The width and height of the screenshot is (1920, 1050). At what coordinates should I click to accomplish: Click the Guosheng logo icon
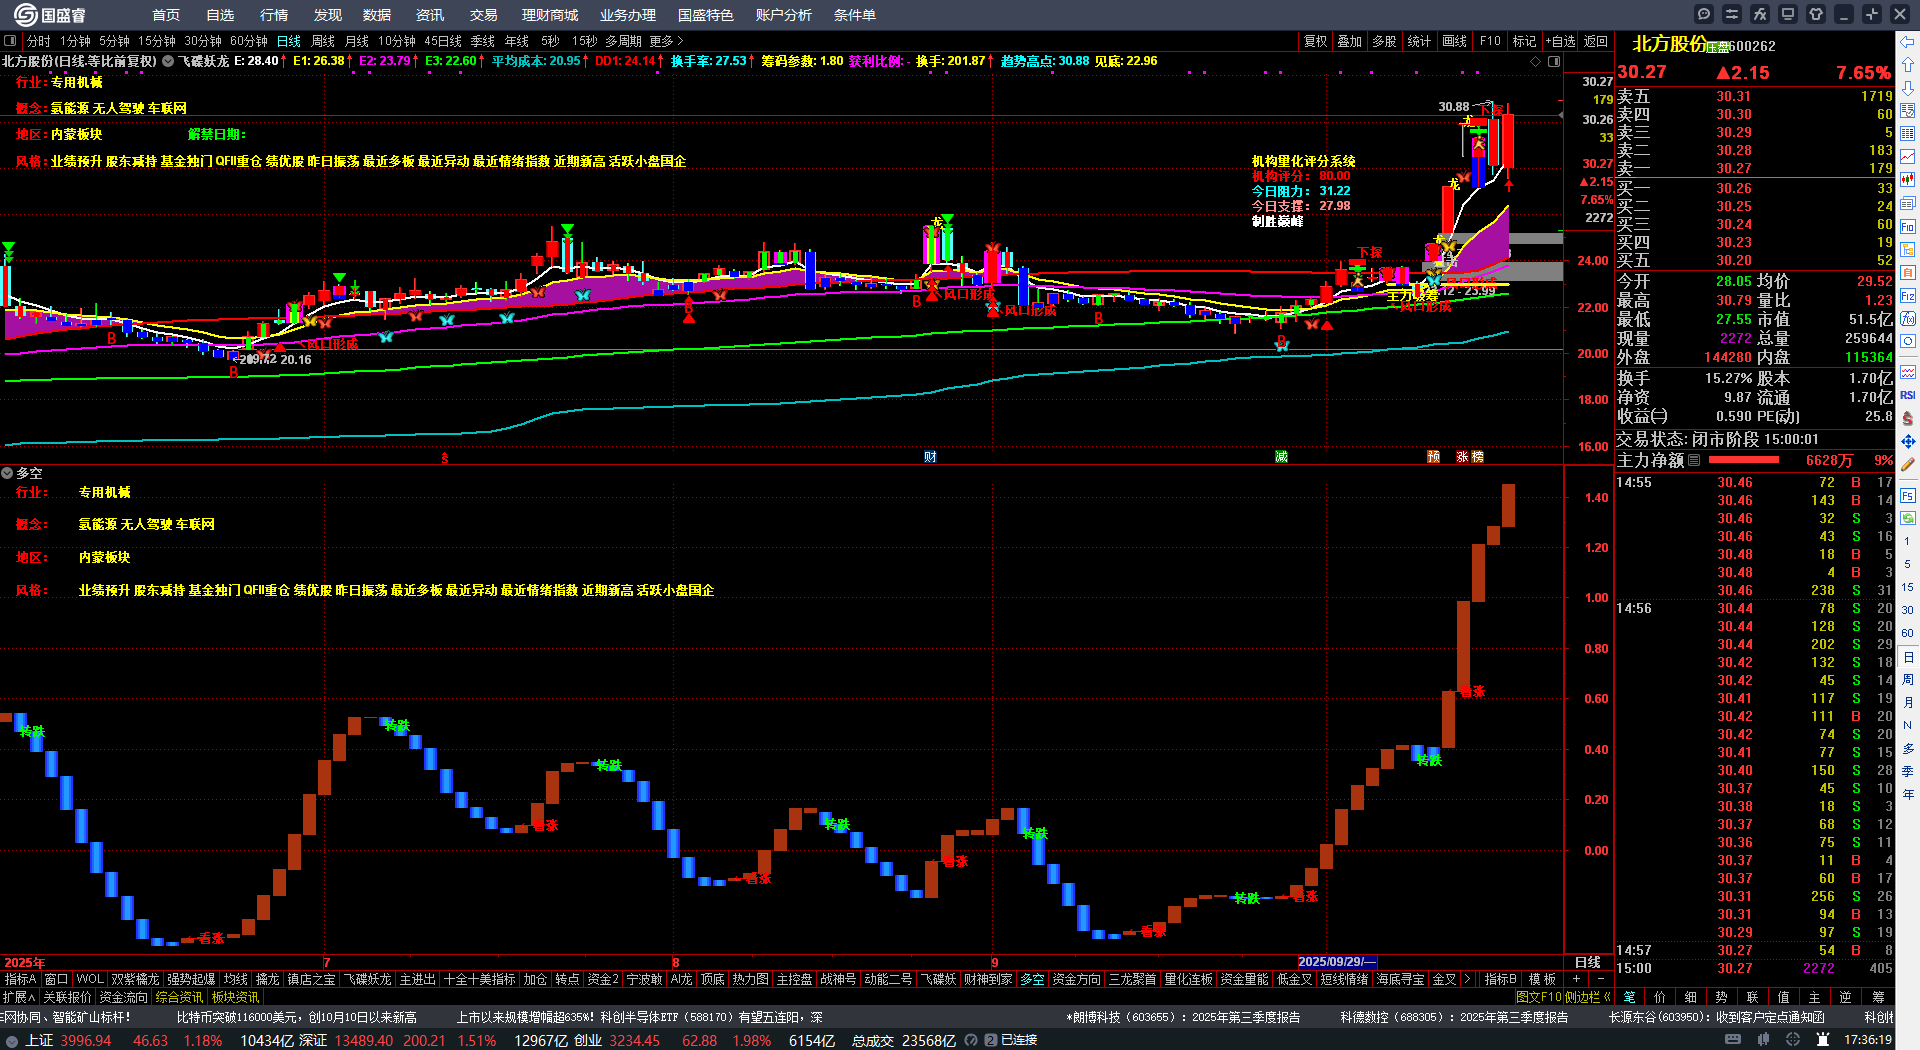24,14
